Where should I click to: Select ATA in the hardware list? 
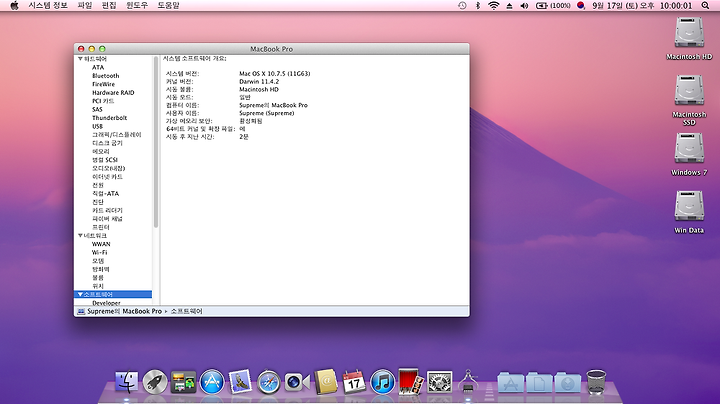pos(98,67)
